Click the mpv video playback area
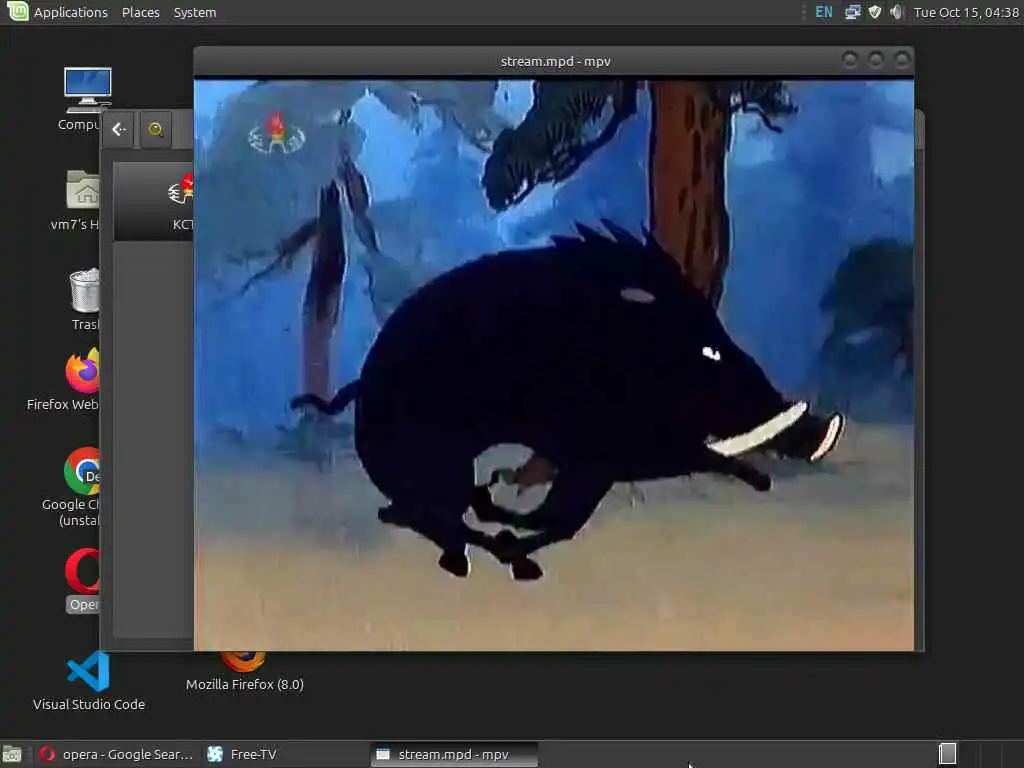This screenshot has width=1024, height=768. (x=554, y=365)
